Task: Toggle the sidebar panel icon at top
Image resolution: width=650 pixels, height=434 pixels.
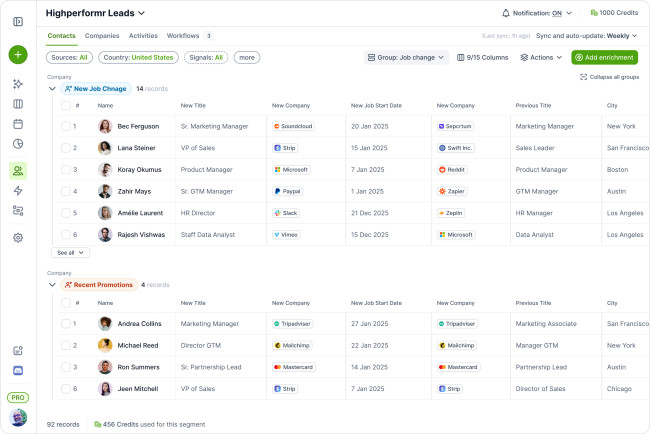Action: click(x=18, y=21)
